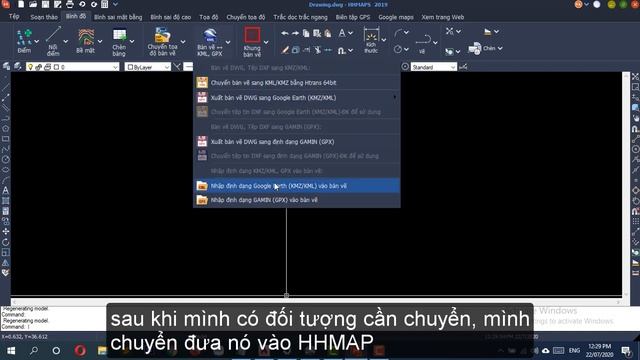Screen dimensions: 640x360
Task: Click the left-arrow icon in ribbon edit group
Action: click(285, 33)
